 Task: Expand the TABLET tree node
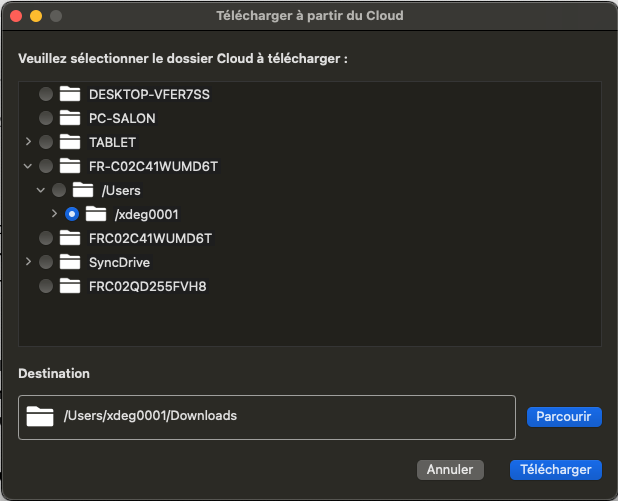click(29, 142)
